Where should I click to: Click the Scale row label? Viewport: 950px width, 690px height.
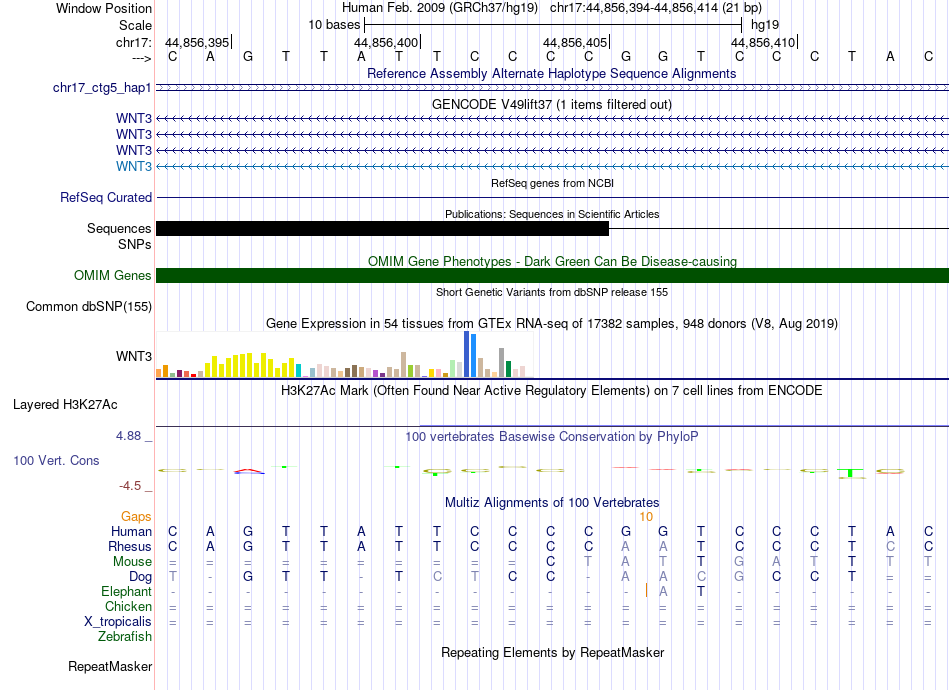[x=135, y=25]
